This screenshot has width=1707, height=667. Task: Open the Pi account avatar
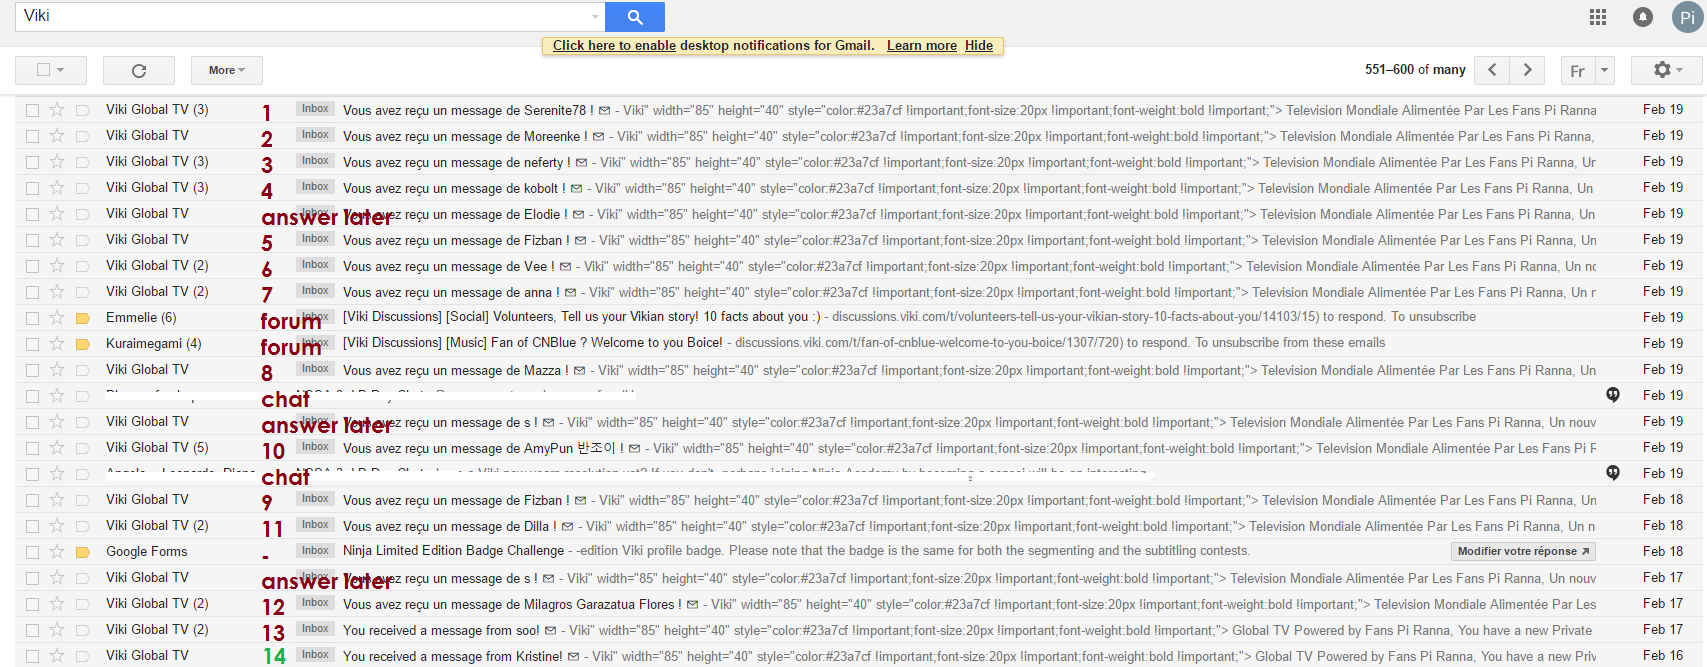(1687, 17)
